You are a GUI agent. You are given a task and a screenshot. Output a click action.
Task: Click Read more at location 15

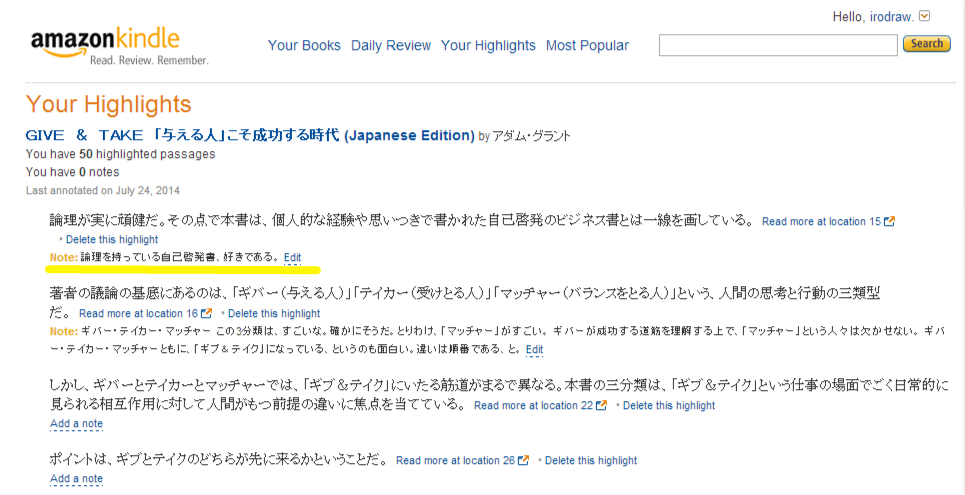point(821,222)
